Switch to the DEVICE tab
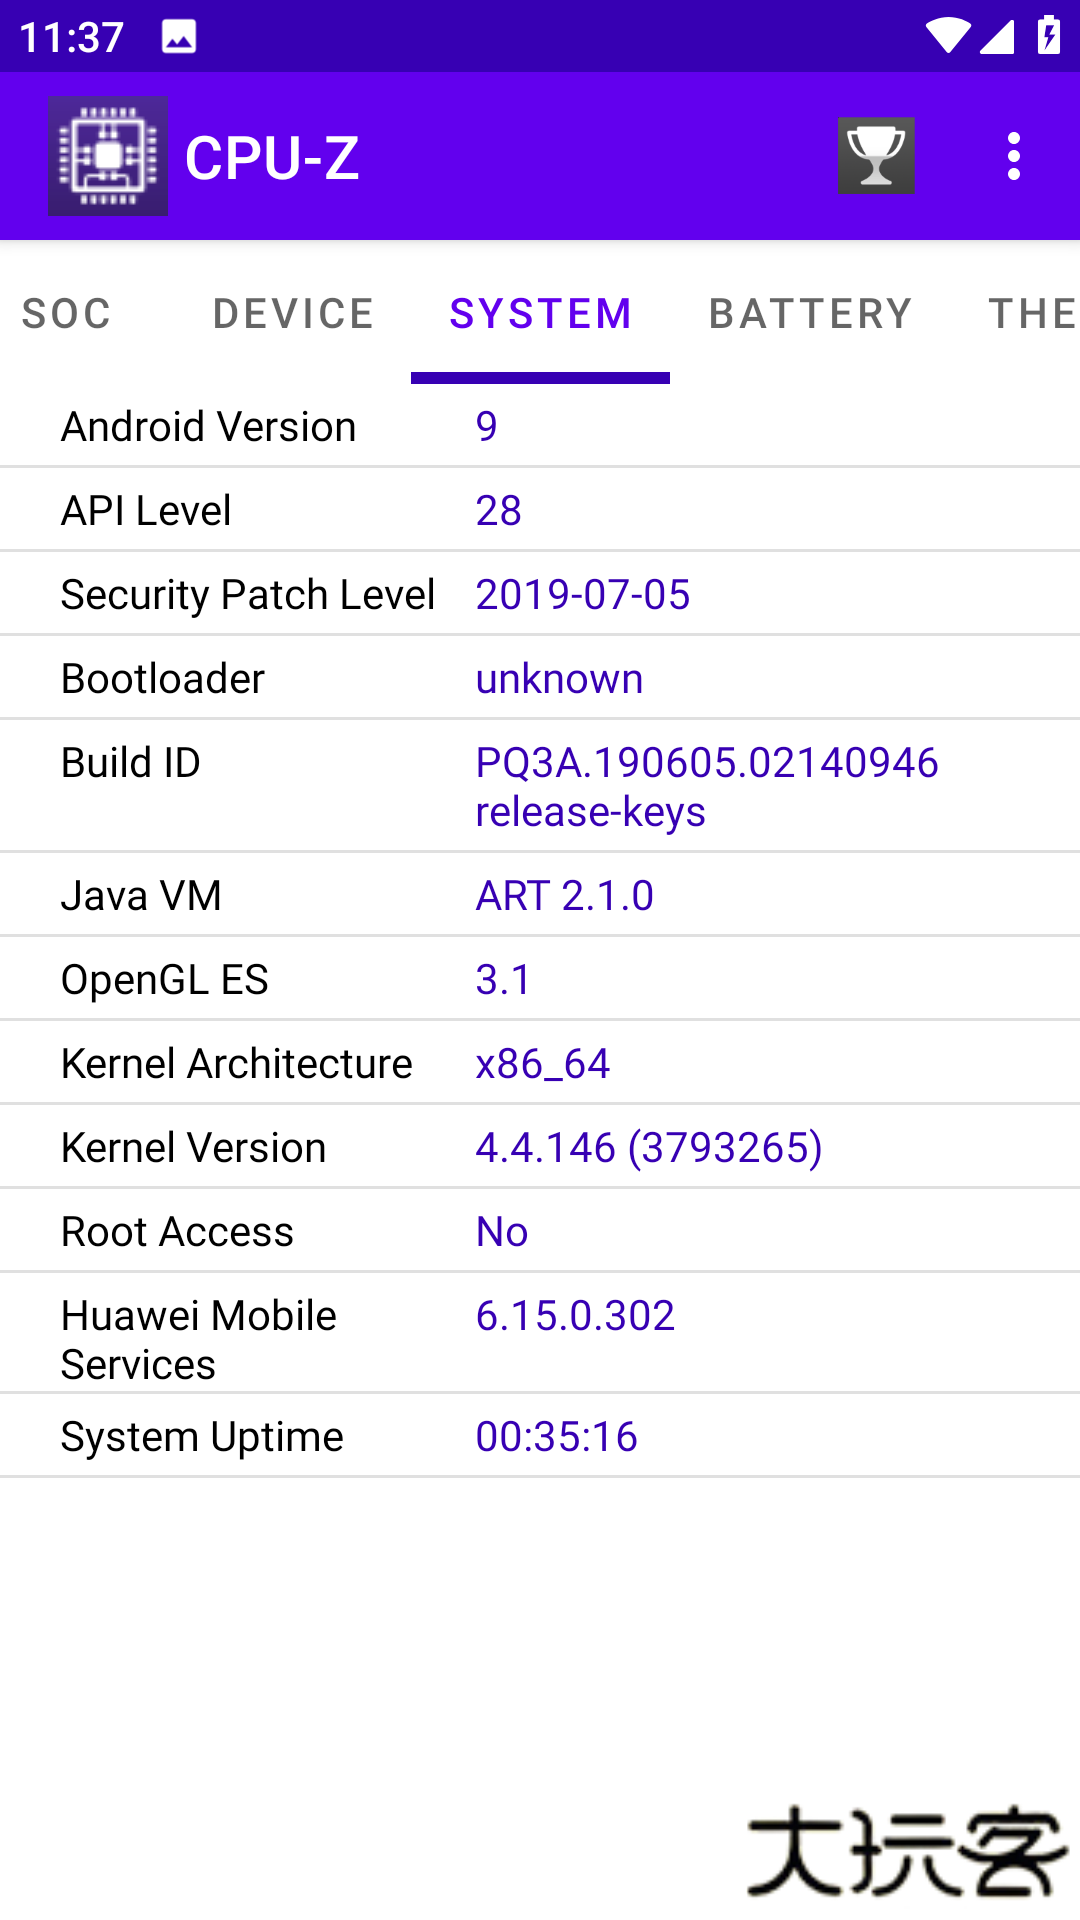This screenshot has height=1920, width=1080. coord(293,314)
